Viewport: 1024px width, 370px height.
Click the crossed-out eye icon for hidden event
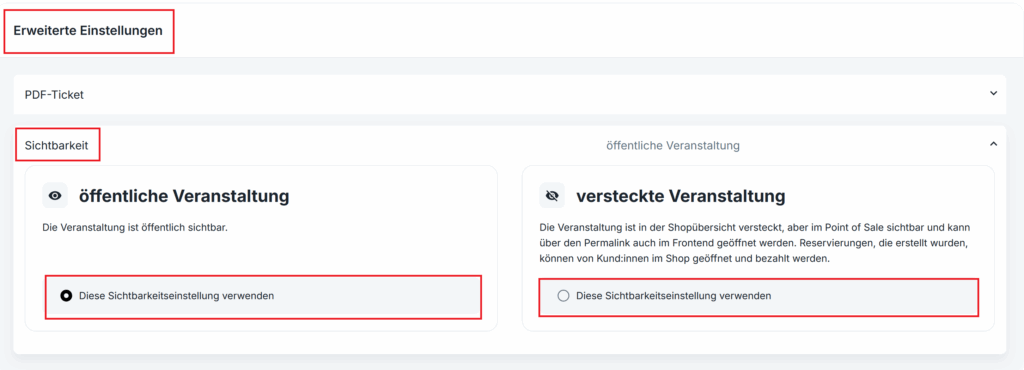click(x=552, y=195)
